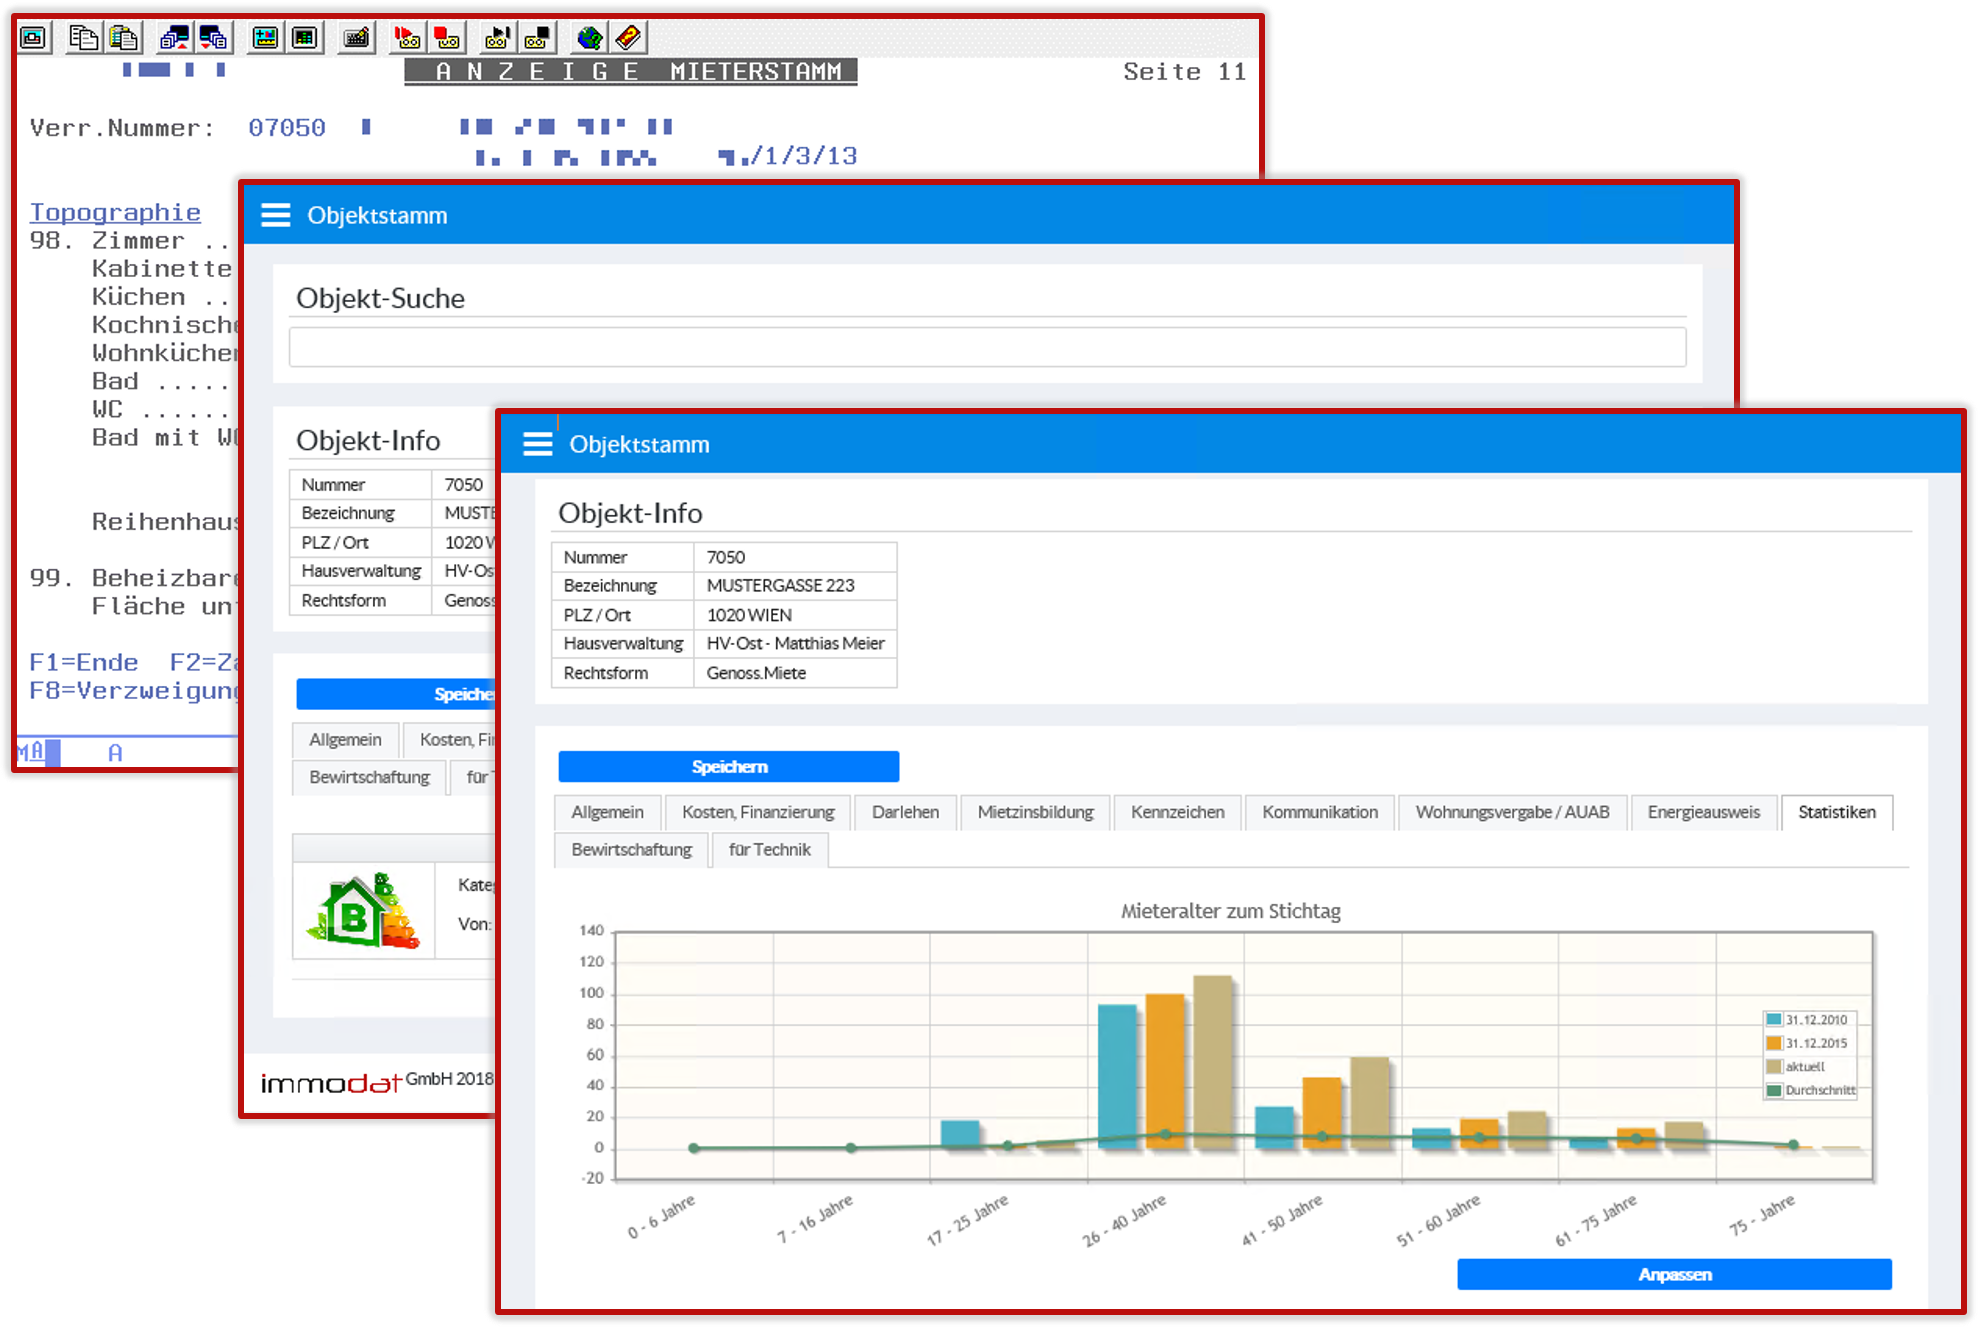Click into the Objekt-Suche search field

click(x=987, y=347)
